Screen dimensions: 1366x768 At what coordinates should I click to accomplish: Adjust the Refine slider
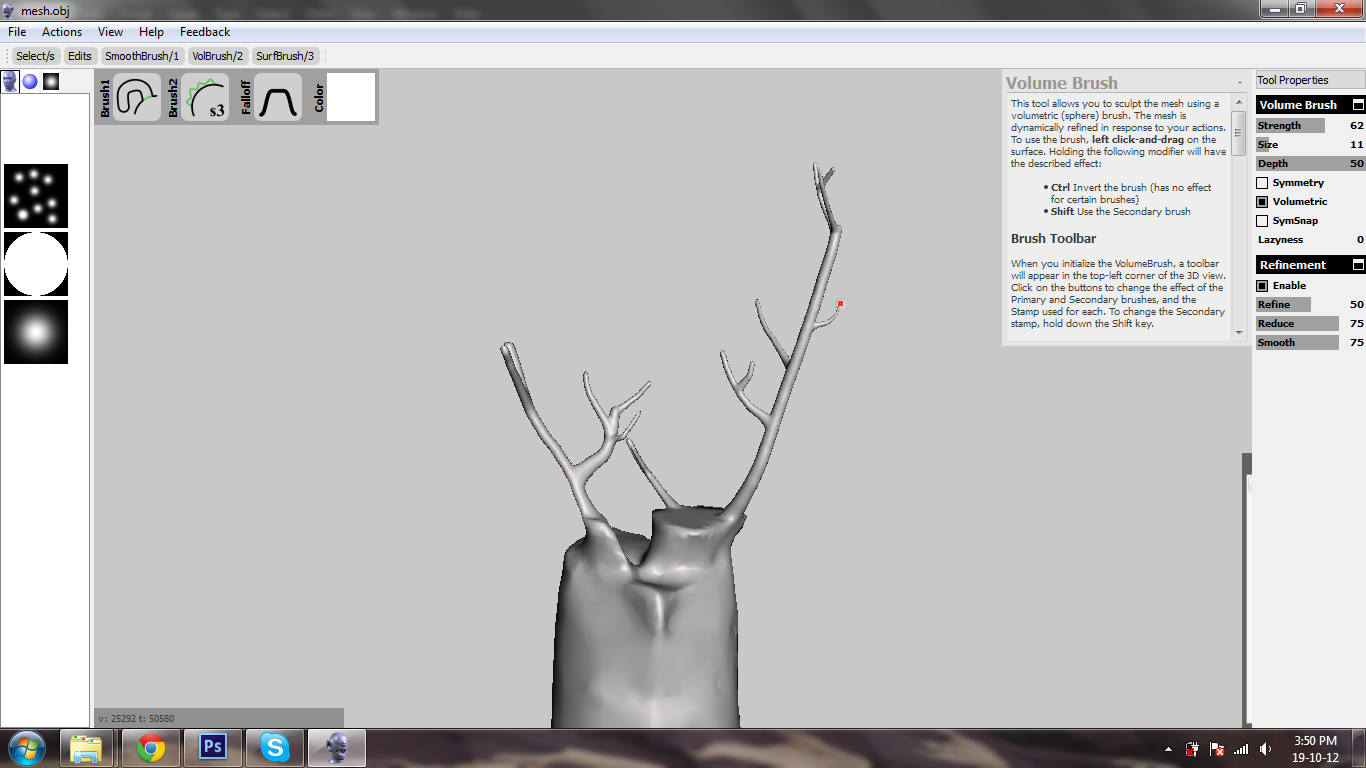point(1310,305)
